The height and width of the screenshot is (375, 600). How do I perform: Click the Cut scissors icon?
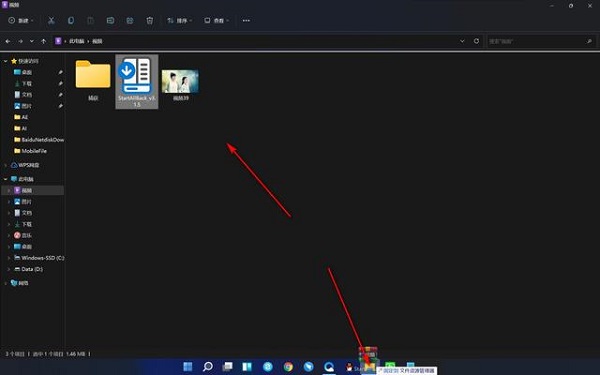51,20
